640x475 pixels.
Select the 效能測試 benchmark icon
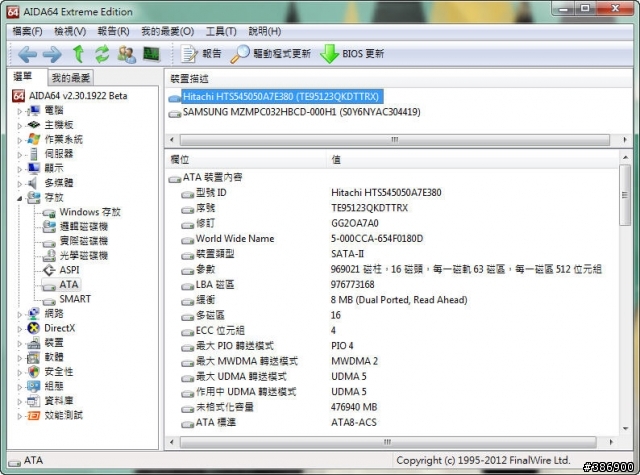click(33, 415)
